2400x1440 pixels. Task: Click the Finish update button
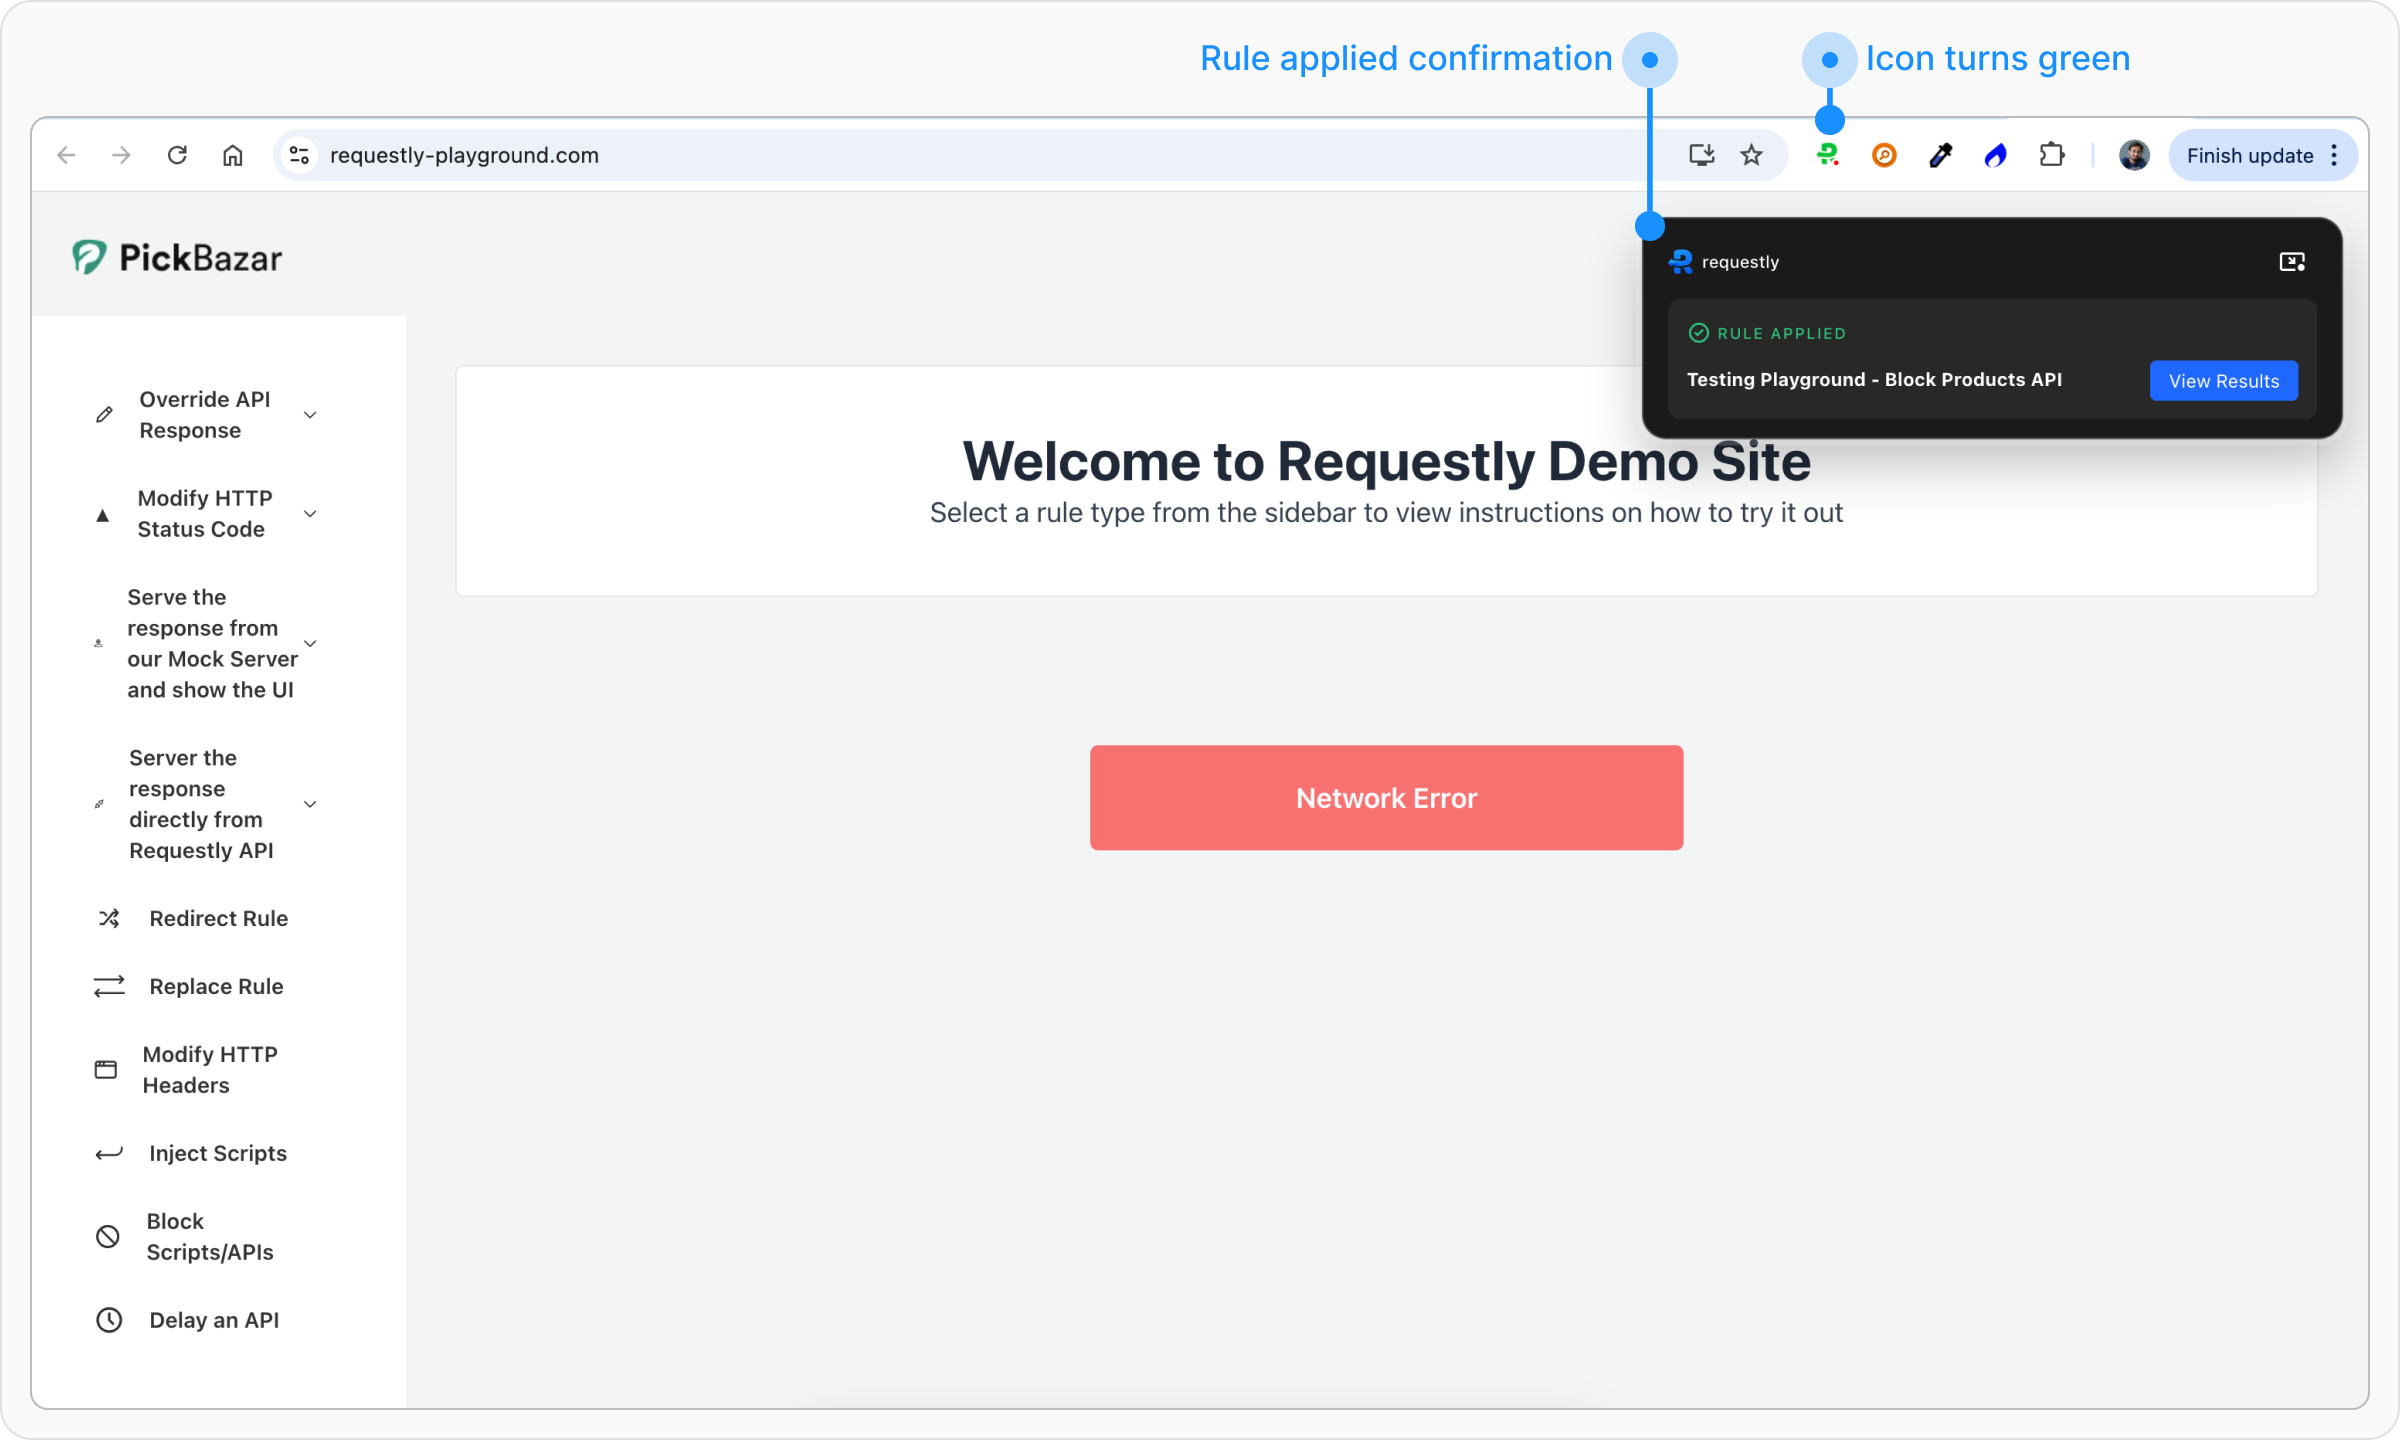point(2249,155)
